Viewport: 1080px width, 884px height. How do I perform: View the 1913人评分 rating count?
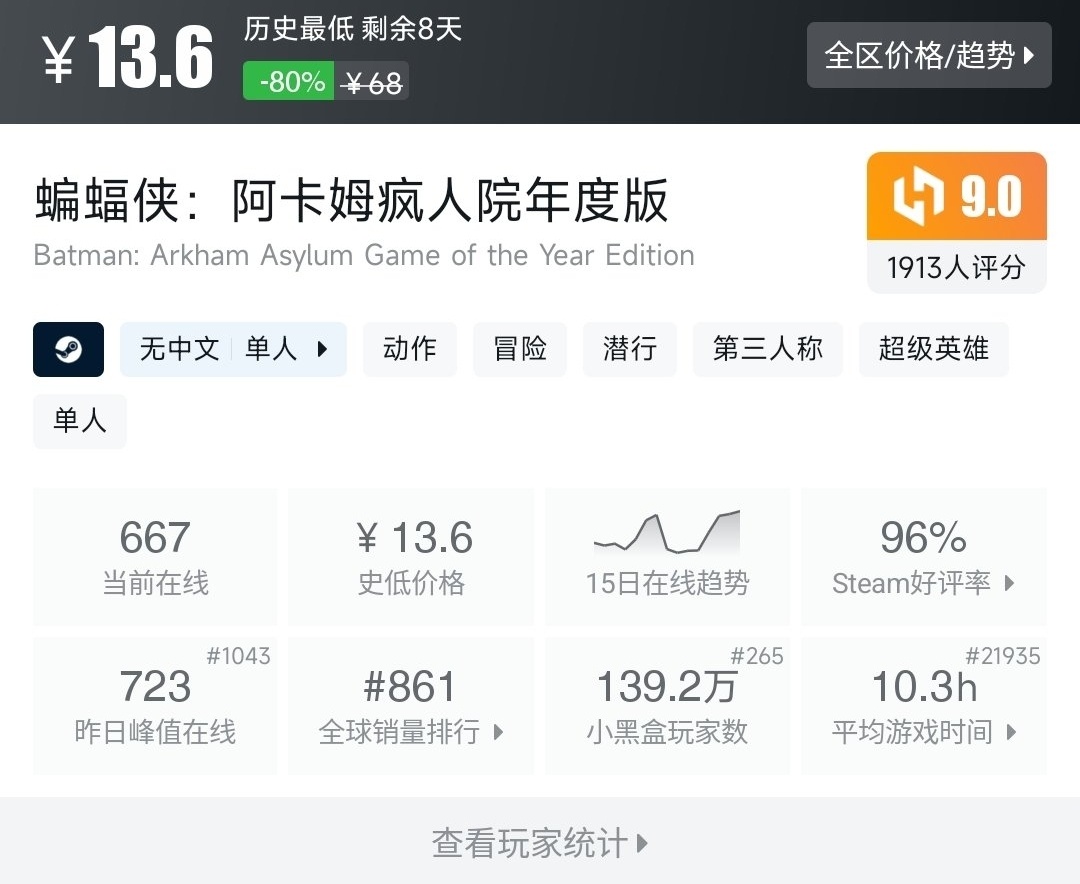coord(956,267)
